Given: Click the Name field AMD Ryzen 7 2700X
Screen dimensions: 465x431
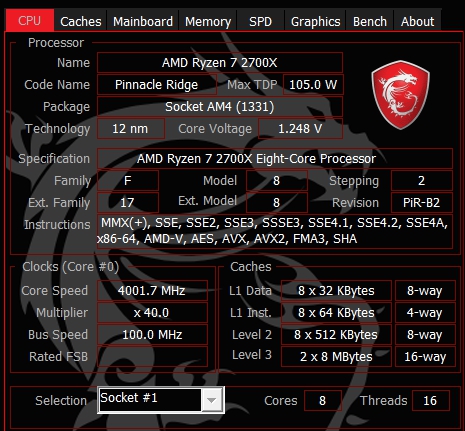Looking at the screenshot, I should 220,63.
